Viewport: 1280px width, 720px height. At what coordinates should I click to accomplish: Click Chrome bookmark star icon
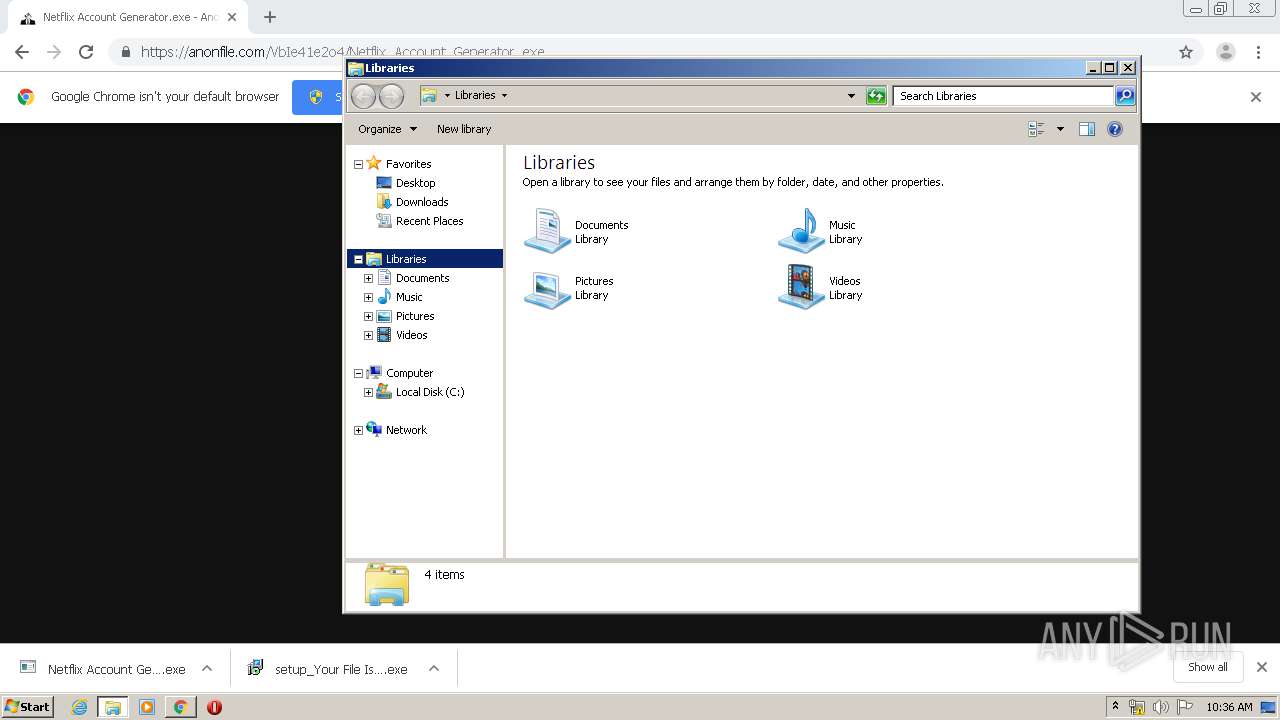coord(1186,52)
